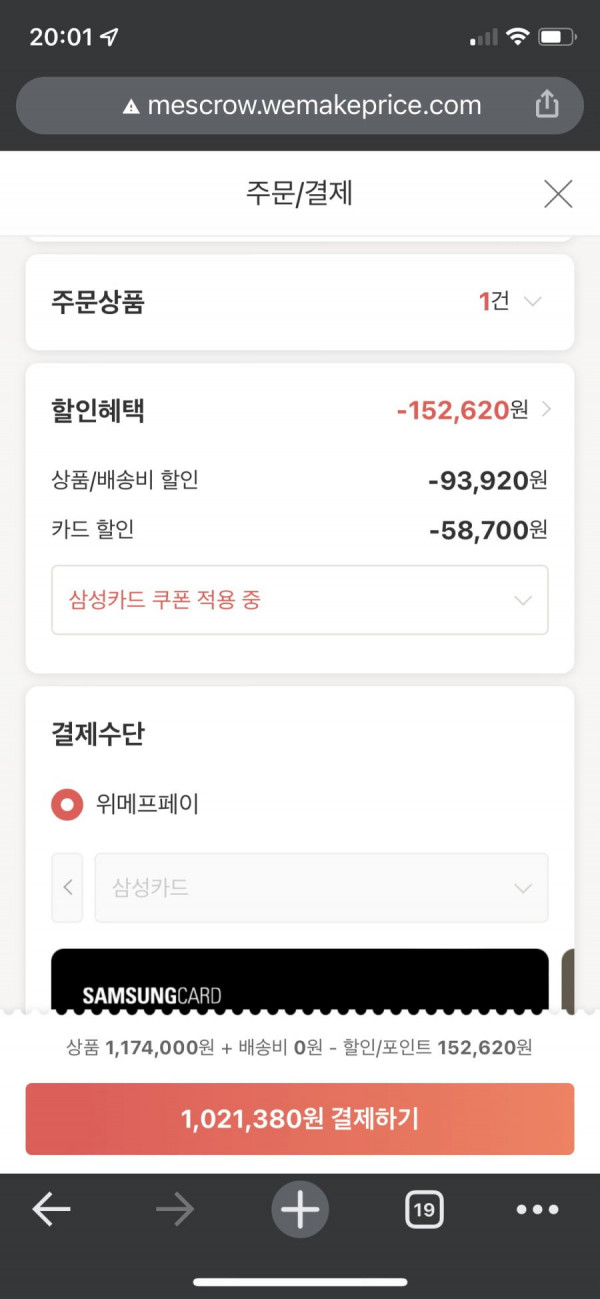Open the tab switcher showing 19 tabs
This screenshot has width=600, height=1299.
point(424,1210)
